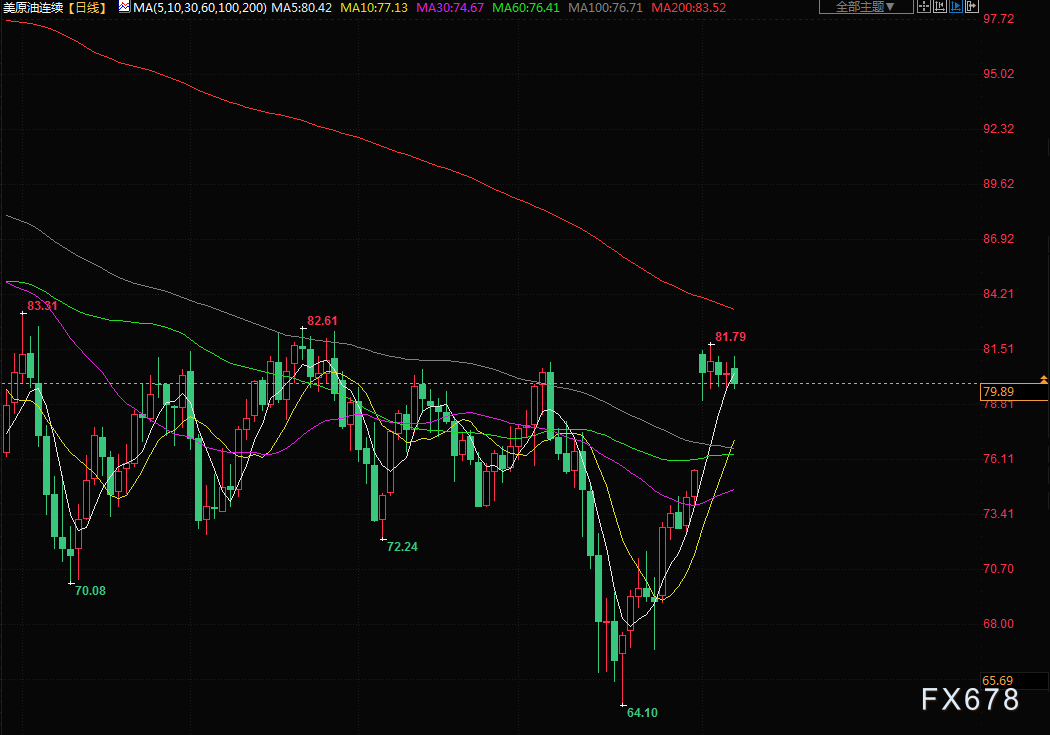
Task: Click the MA indicator chart icon
Action: click(125, 7)
